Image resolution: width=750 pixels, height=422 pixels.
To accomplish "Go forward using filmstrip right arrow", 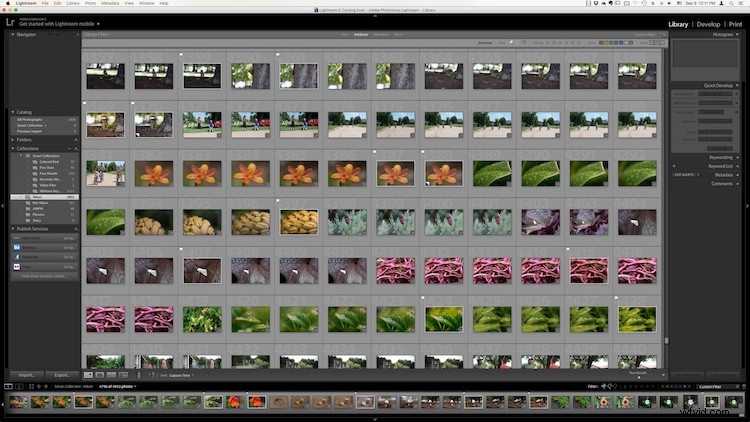I will 46,386.
